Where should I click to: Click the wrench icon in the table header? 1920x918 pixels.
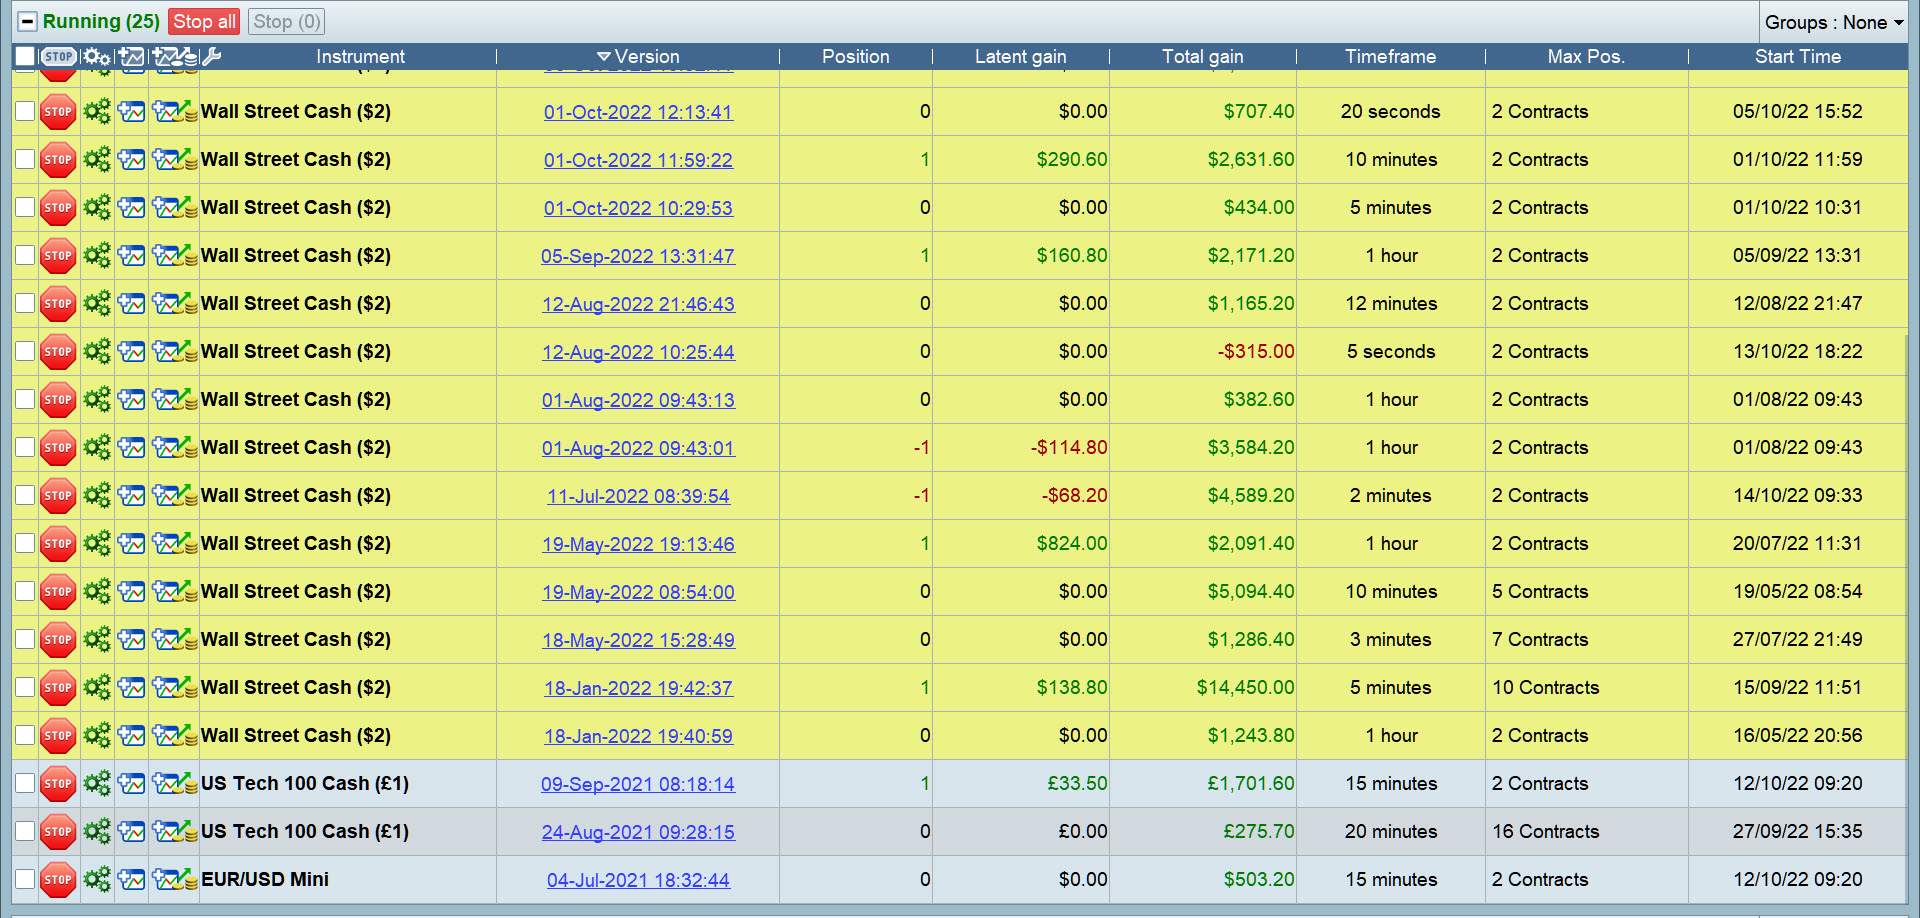pos(211,57)
